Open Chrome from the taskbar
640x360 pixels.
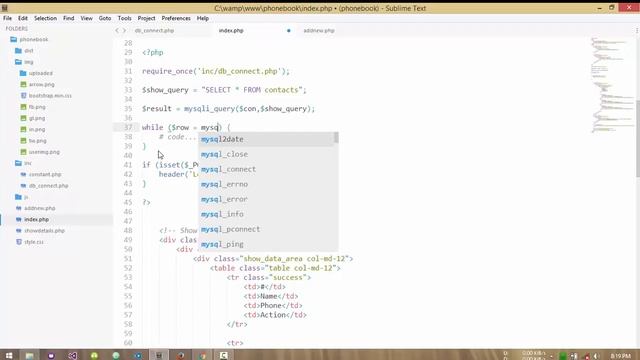tap(203, 356)
